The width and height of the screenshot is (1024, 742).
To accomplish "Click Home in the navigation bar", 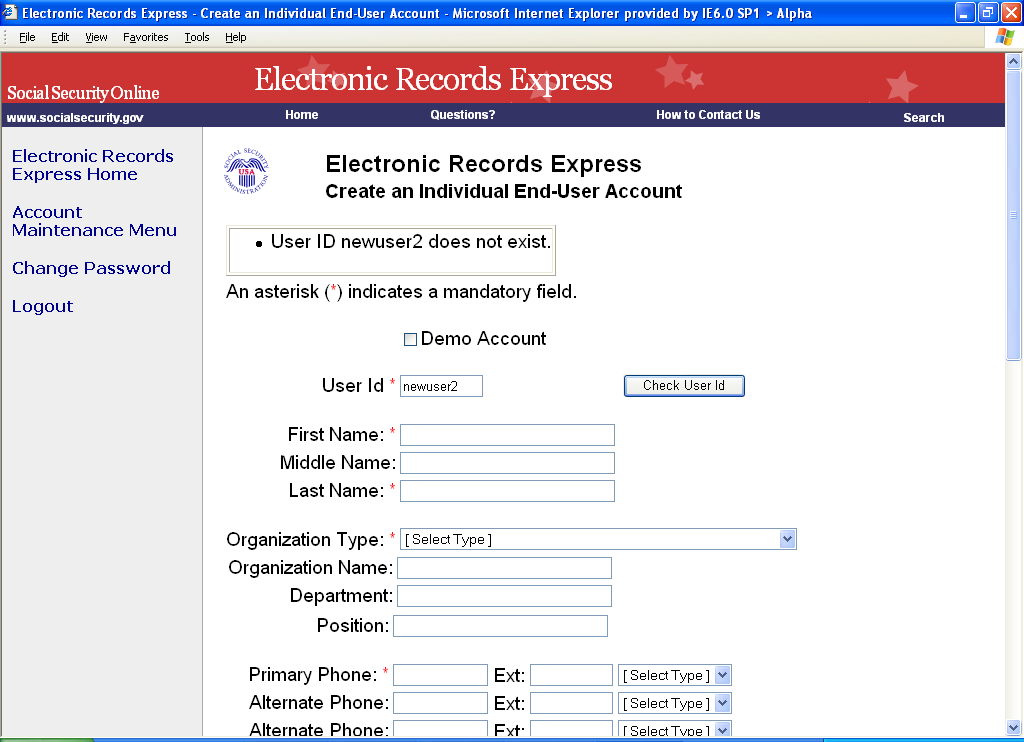I will click(302, 115).
